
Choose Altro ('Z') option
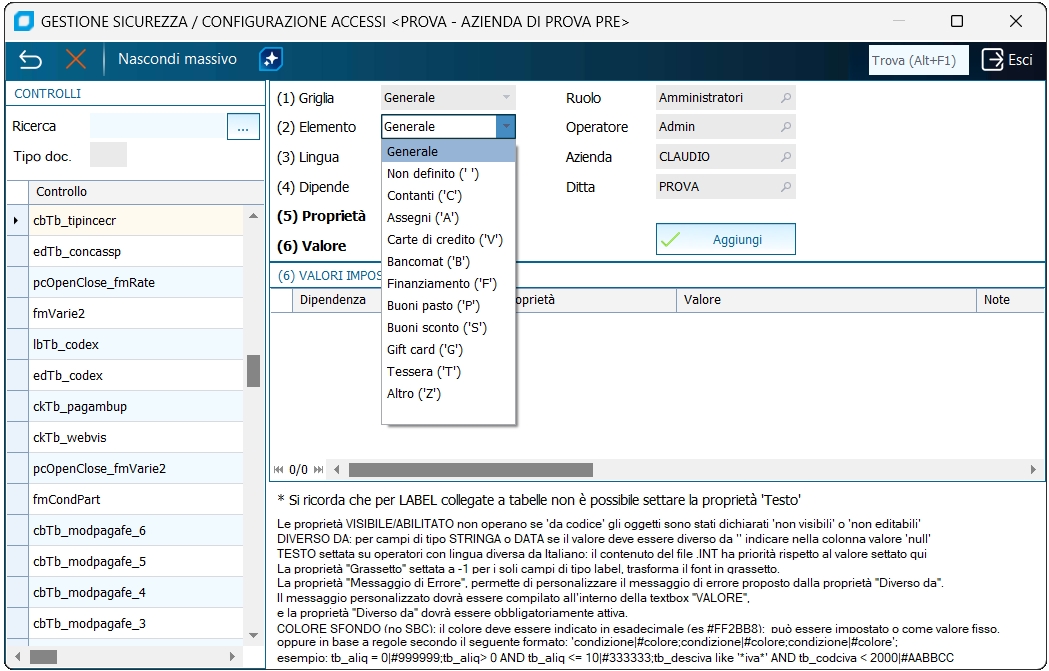[x=448, y=394]
